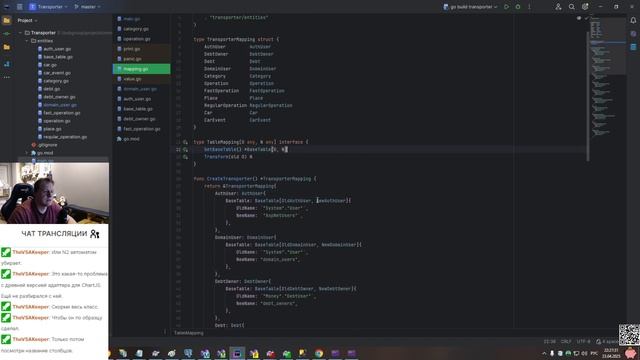Open the Database tool window

click(633, 47)
